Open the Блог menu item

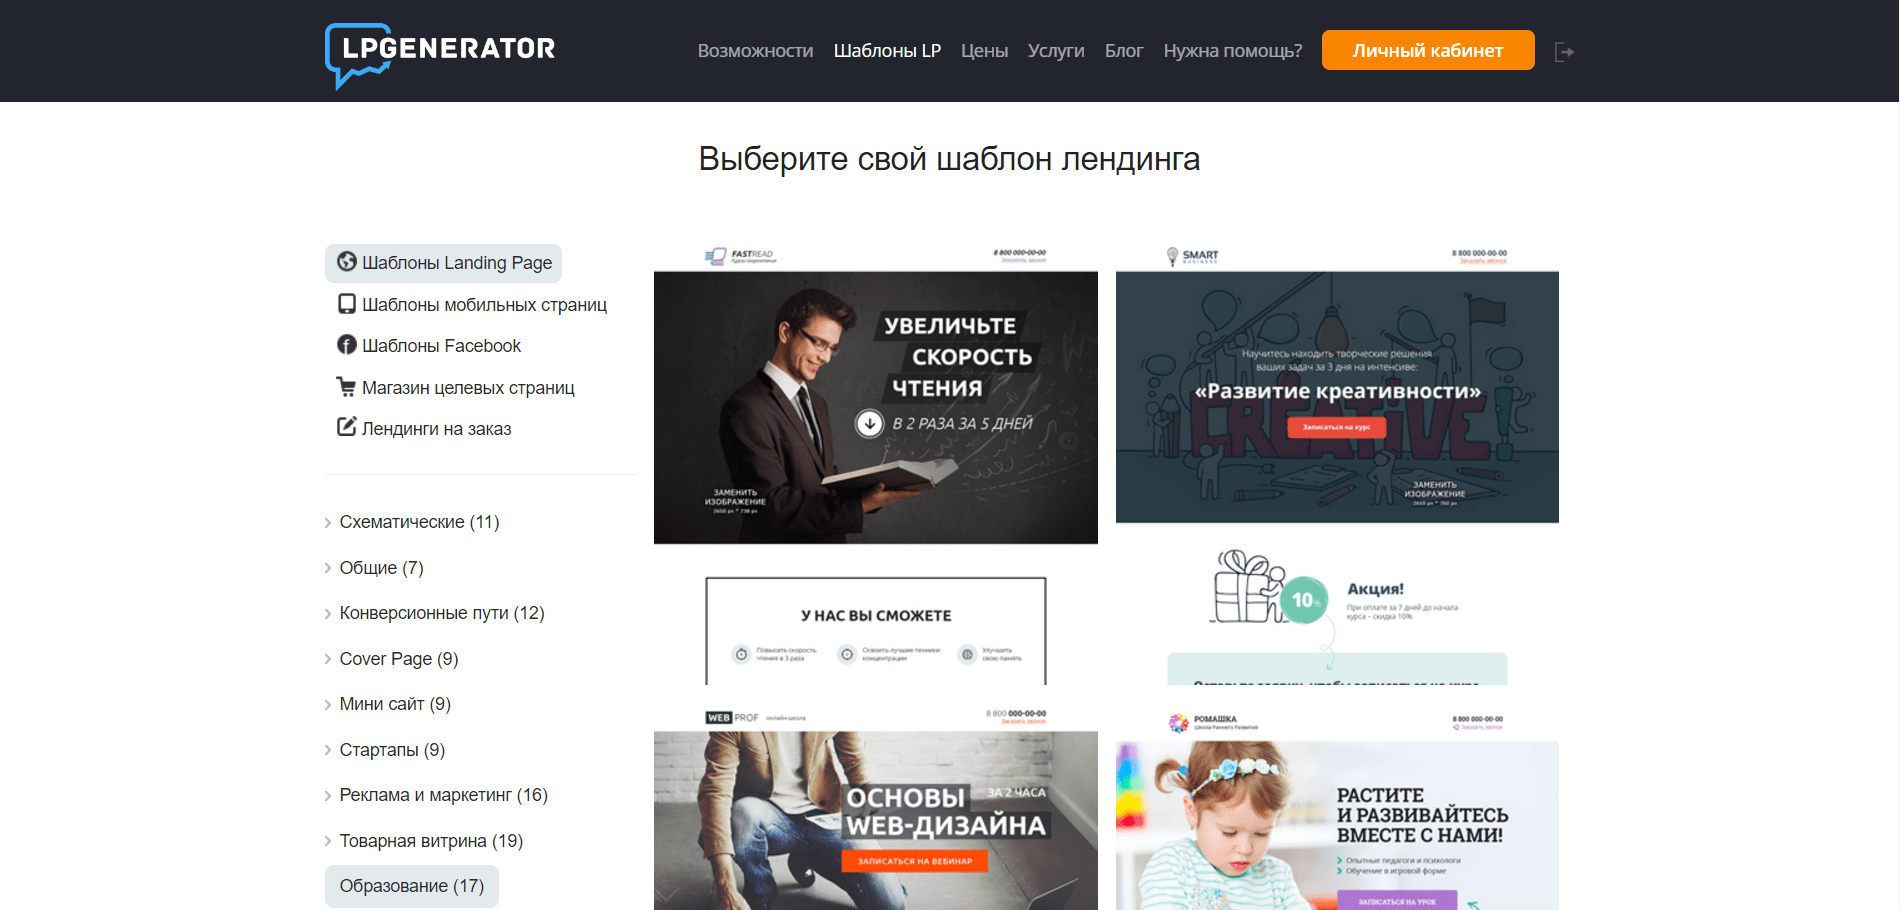(x=1124, y=51)
